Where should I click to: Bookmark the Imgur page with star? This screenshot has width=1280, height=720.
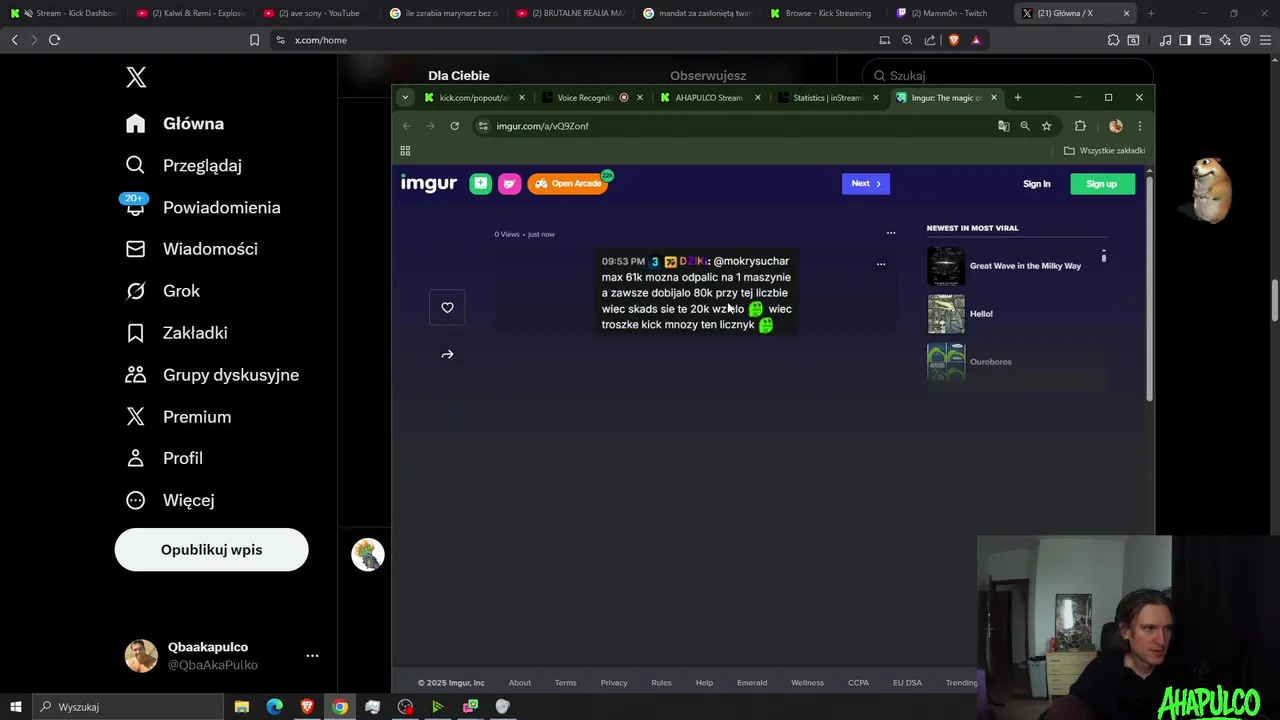pyautogui.click(x=1047, y=126)
